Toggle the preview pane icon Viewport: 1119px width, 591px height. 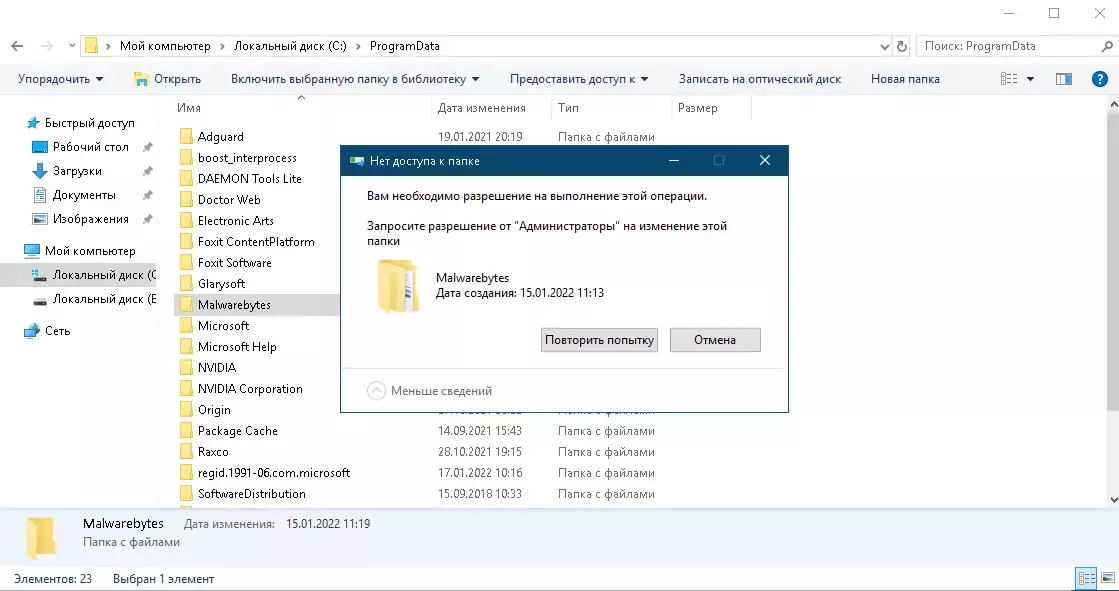coord(1063,79)
